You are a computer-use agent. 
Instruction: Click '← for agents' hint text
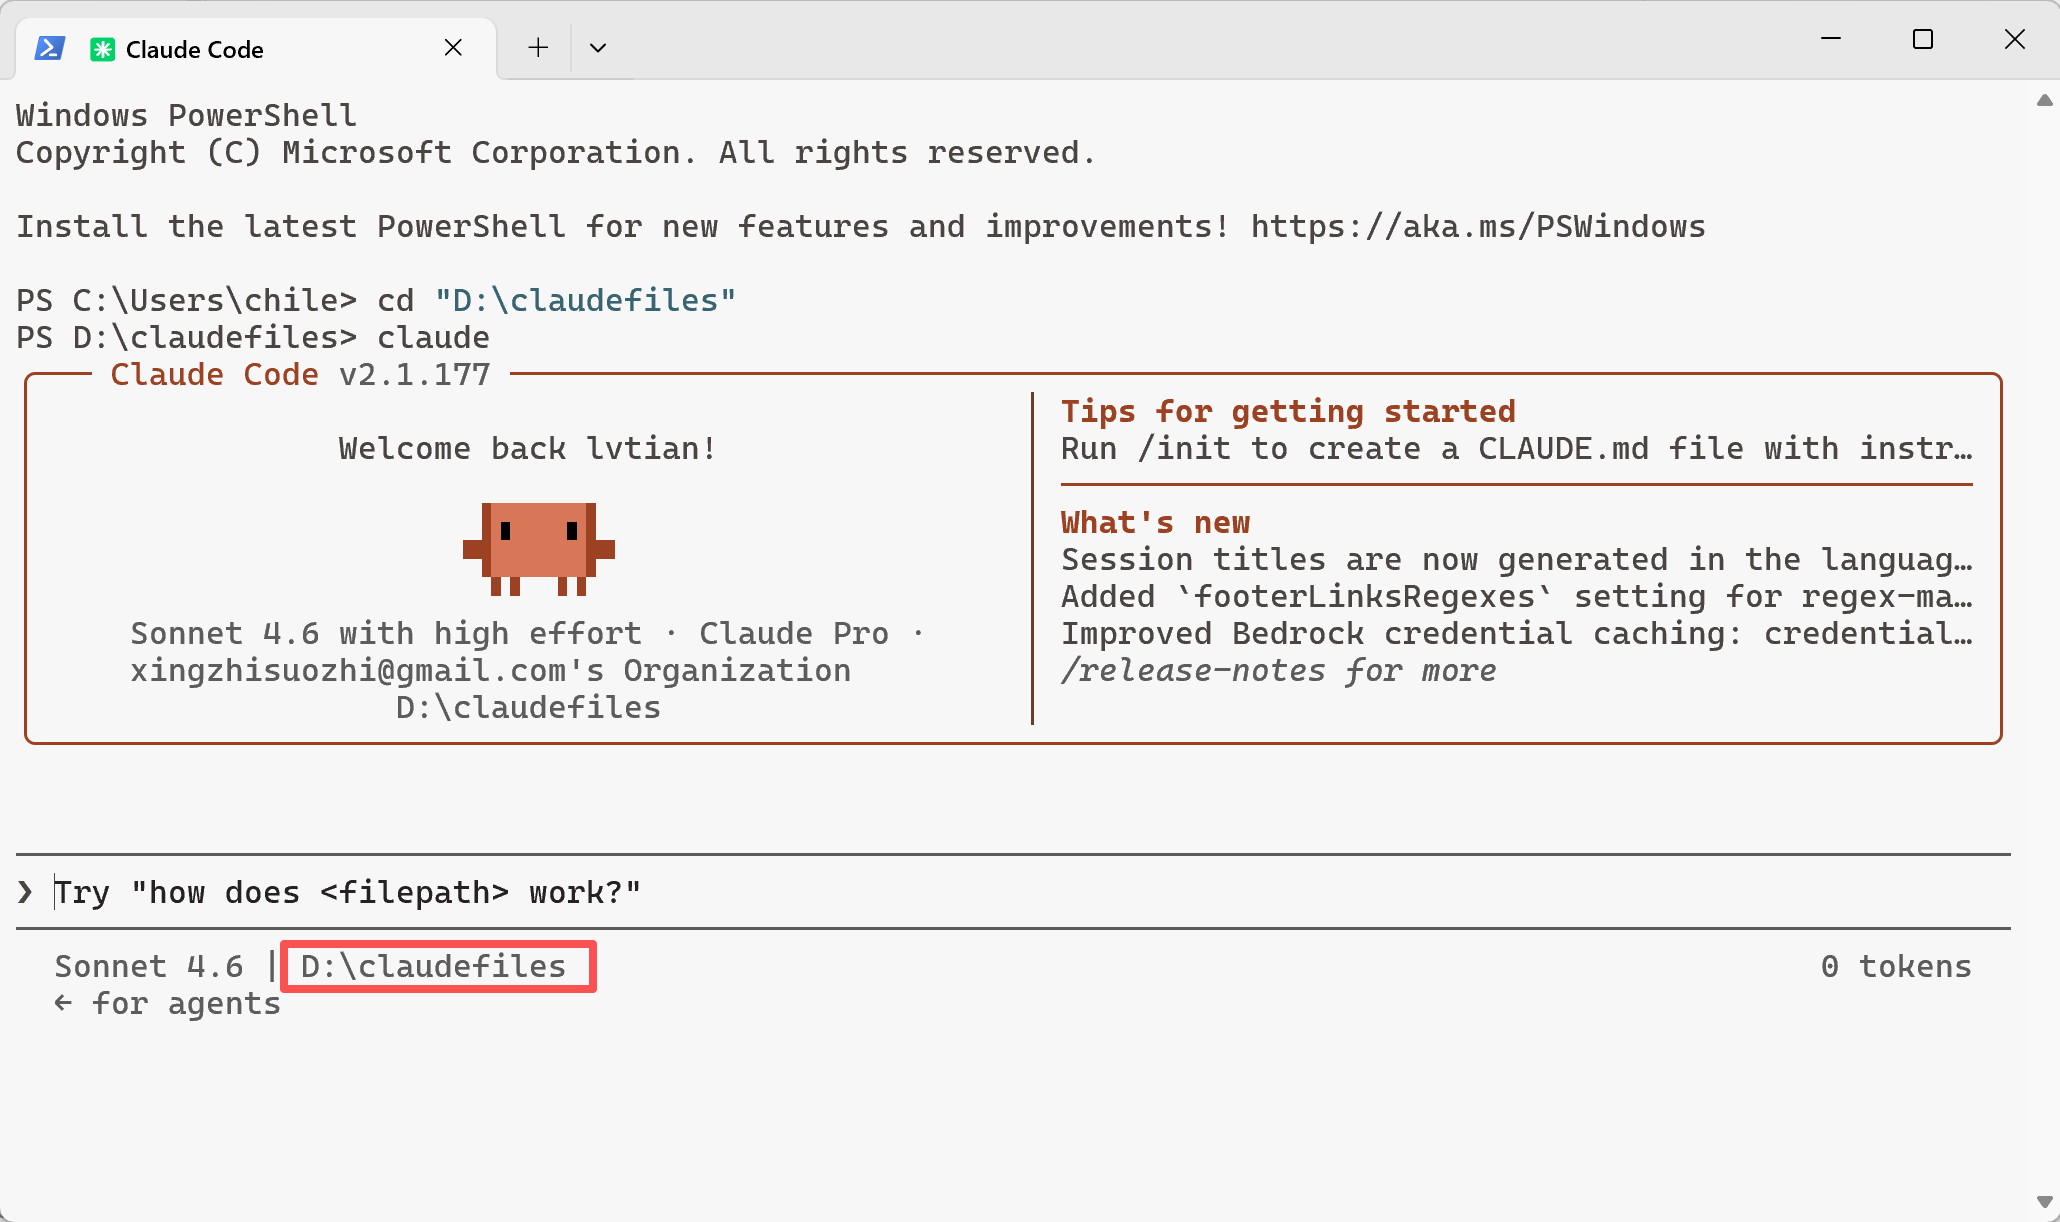tap(167, 1003)
